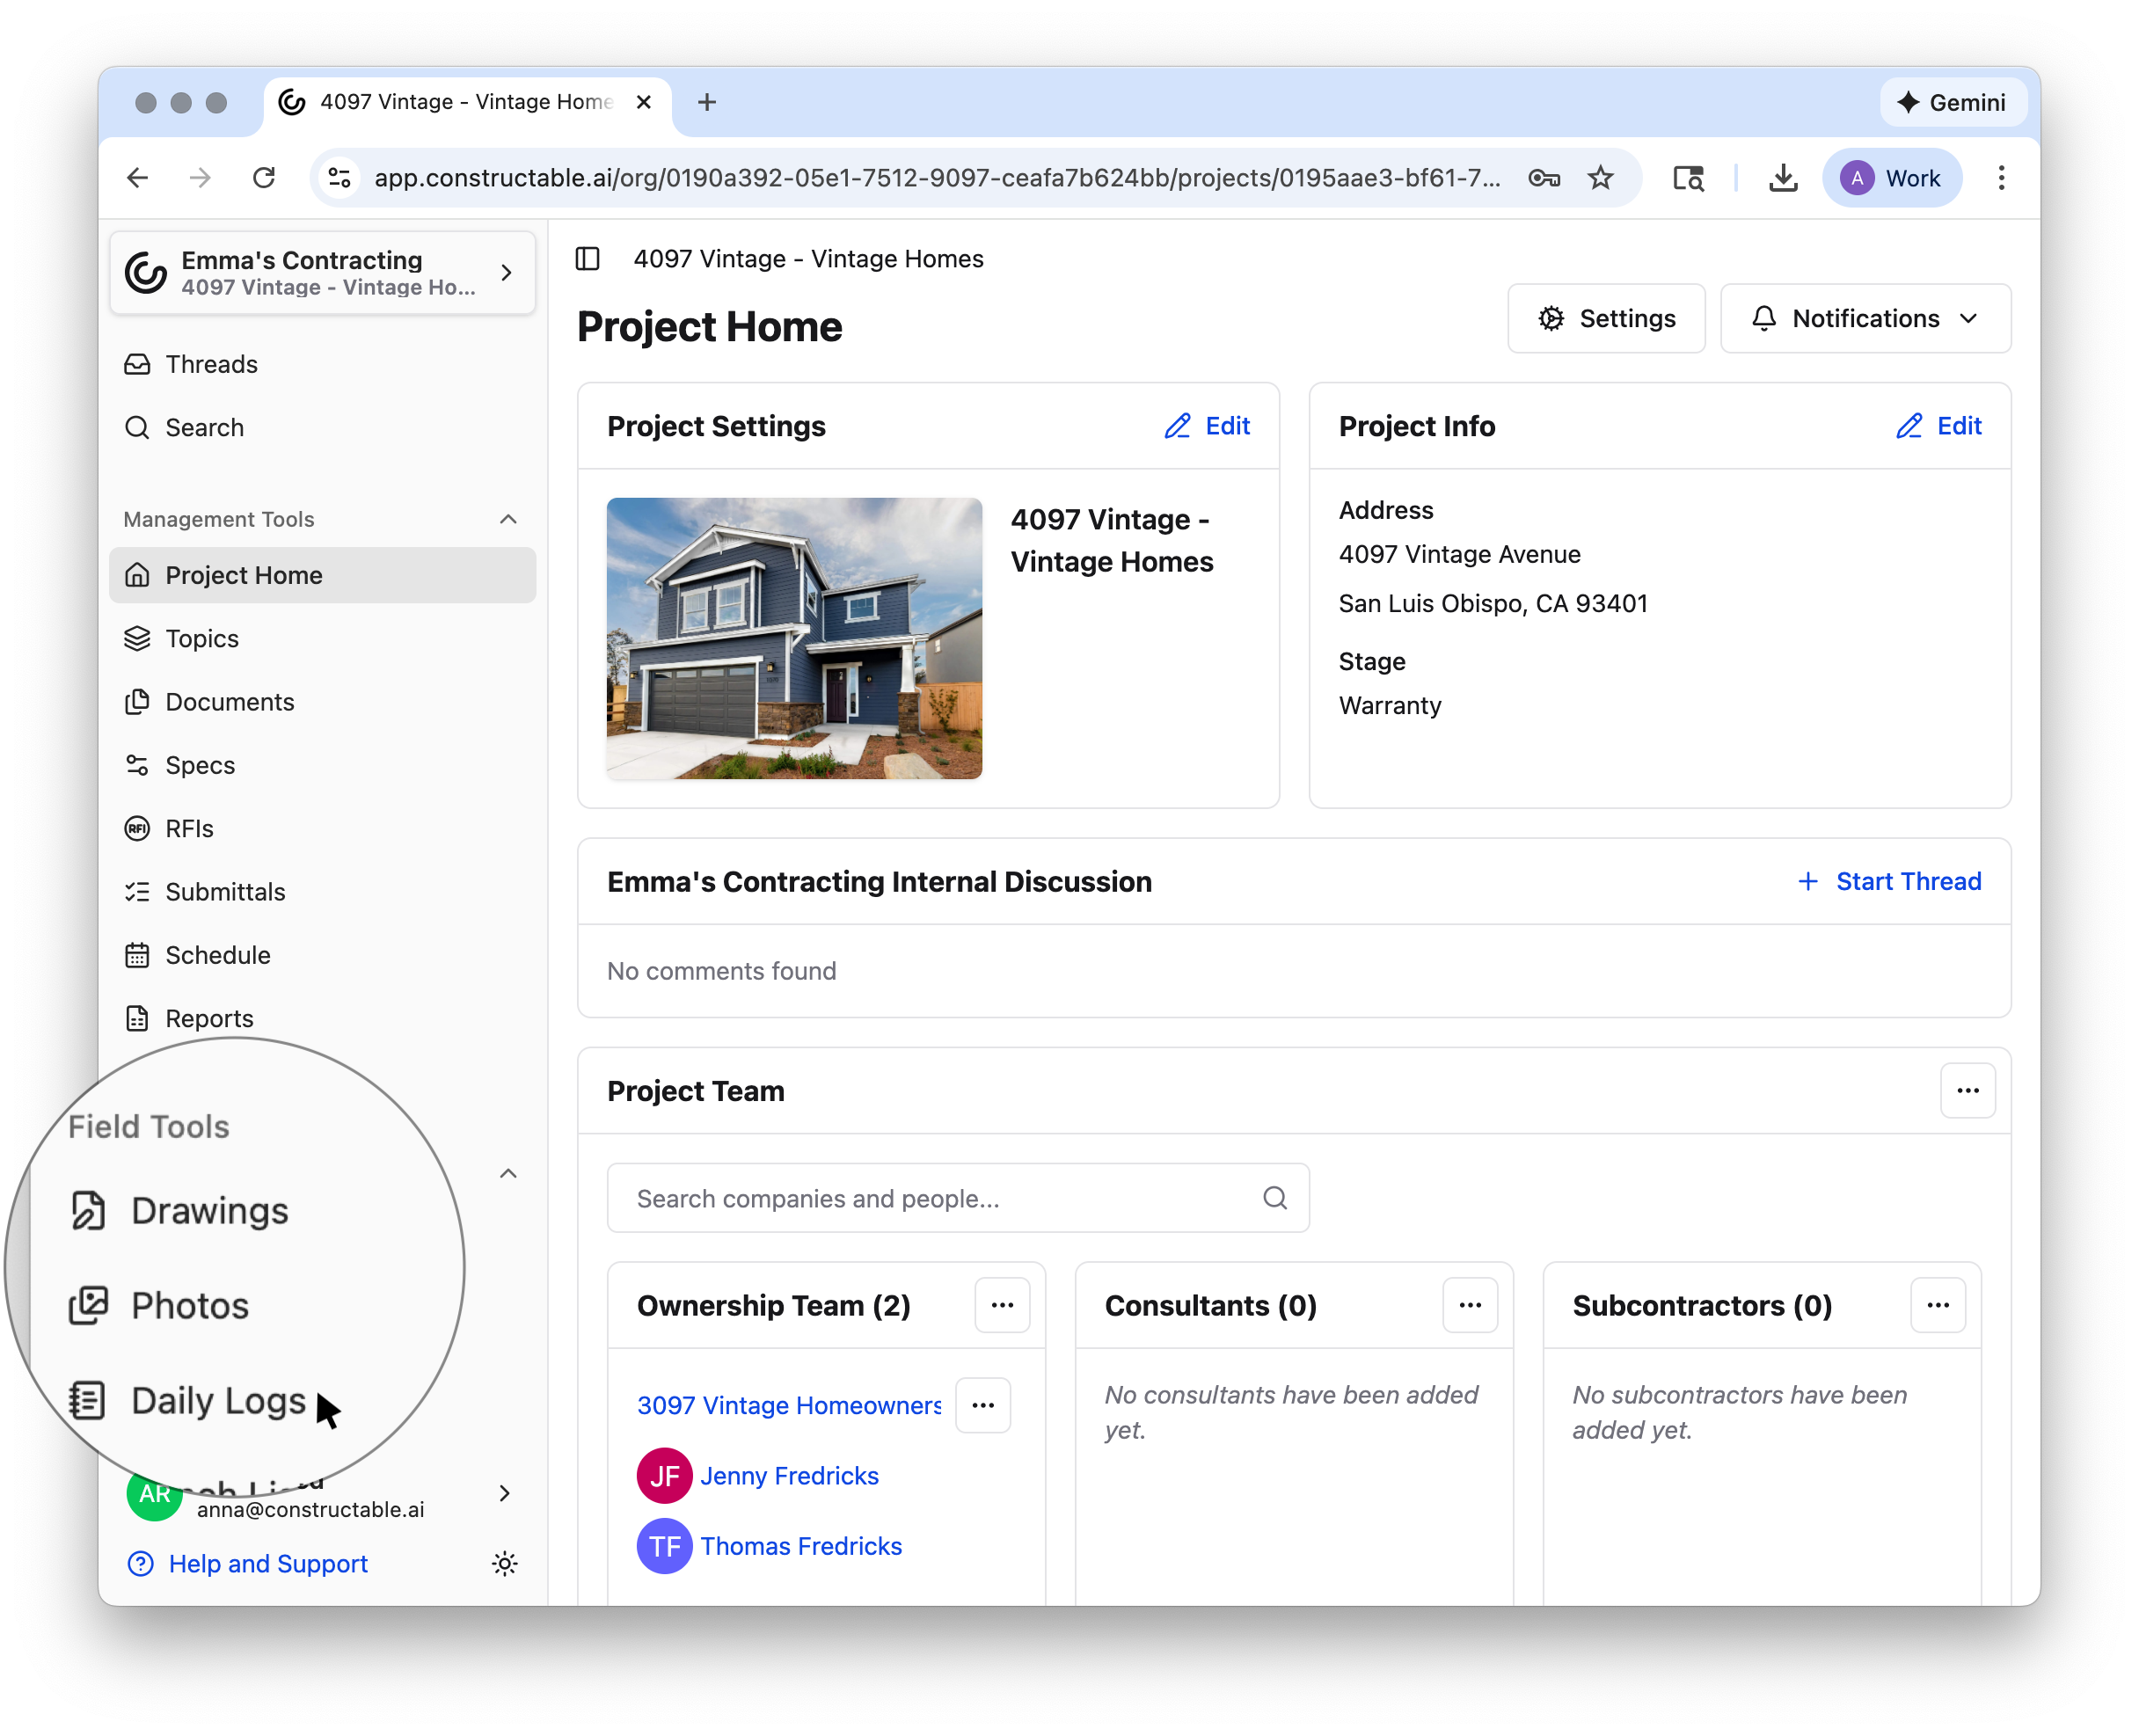Open Ownership Team more options menu

click(x=1002, y=1305)
